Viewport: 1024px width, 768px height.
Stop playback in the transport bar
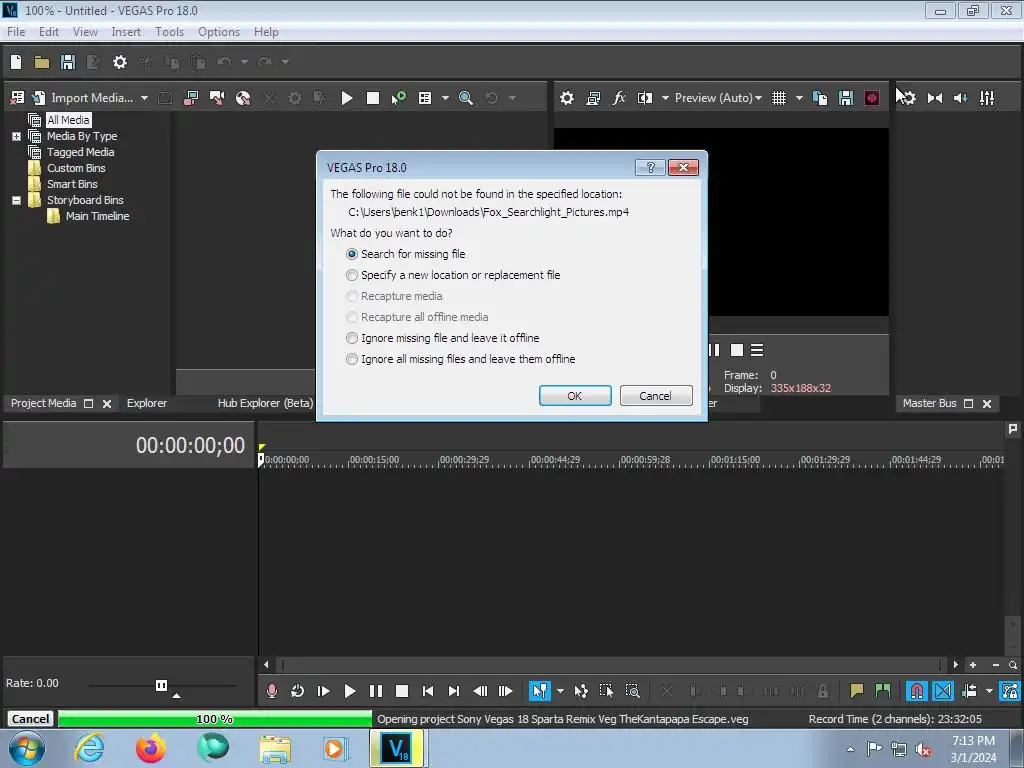402,691
